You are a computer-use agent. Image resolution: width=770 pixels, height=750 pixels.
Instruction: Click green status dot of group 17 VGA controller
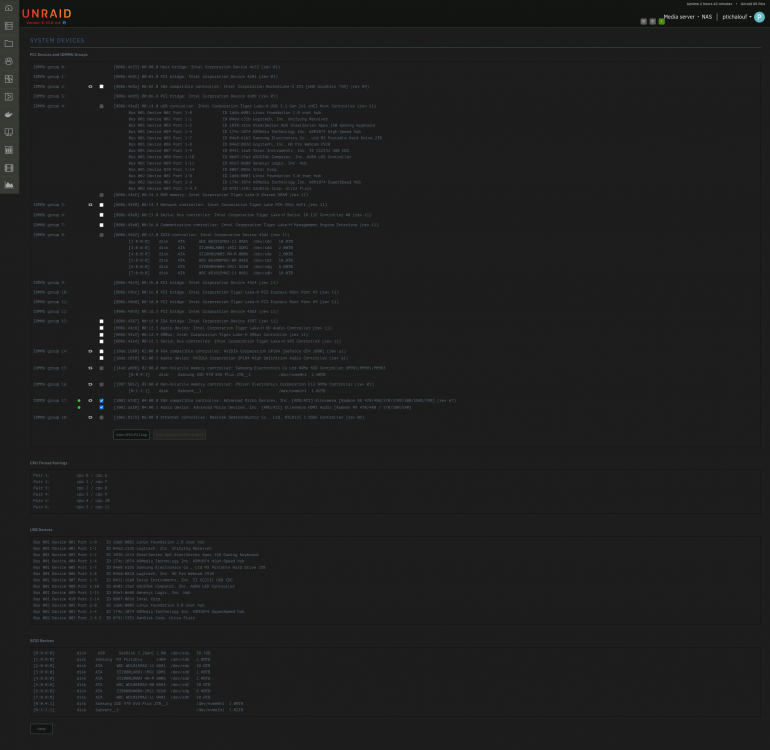click(79, 401)
